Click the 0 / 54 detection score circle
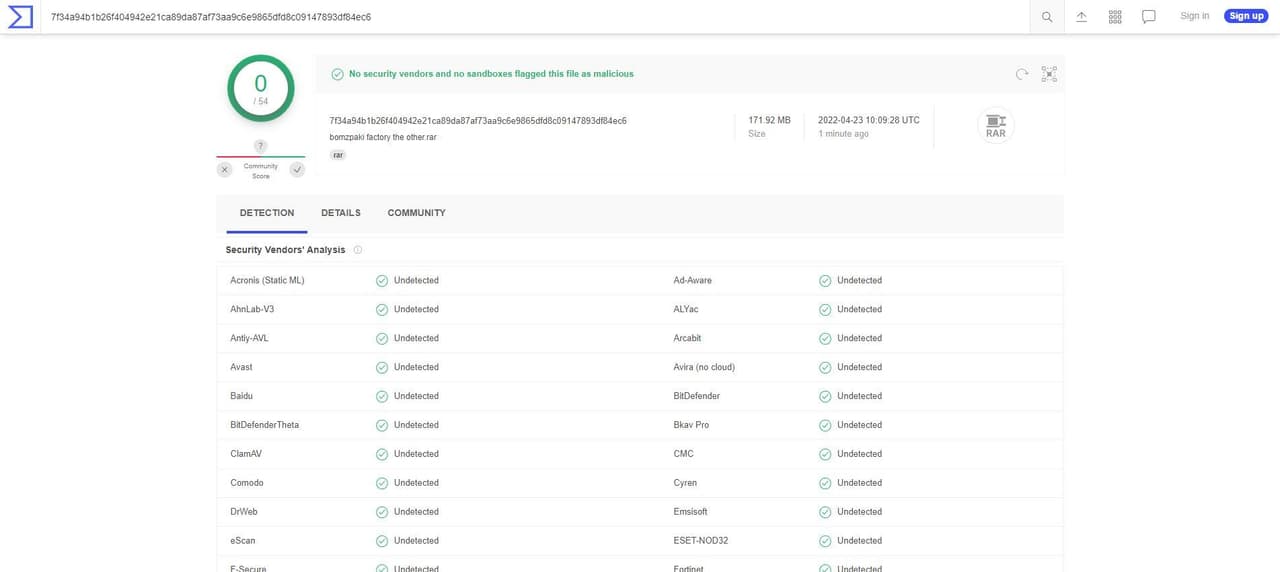The height and width of the screenshot is (572, 1280). pos(261,88)
